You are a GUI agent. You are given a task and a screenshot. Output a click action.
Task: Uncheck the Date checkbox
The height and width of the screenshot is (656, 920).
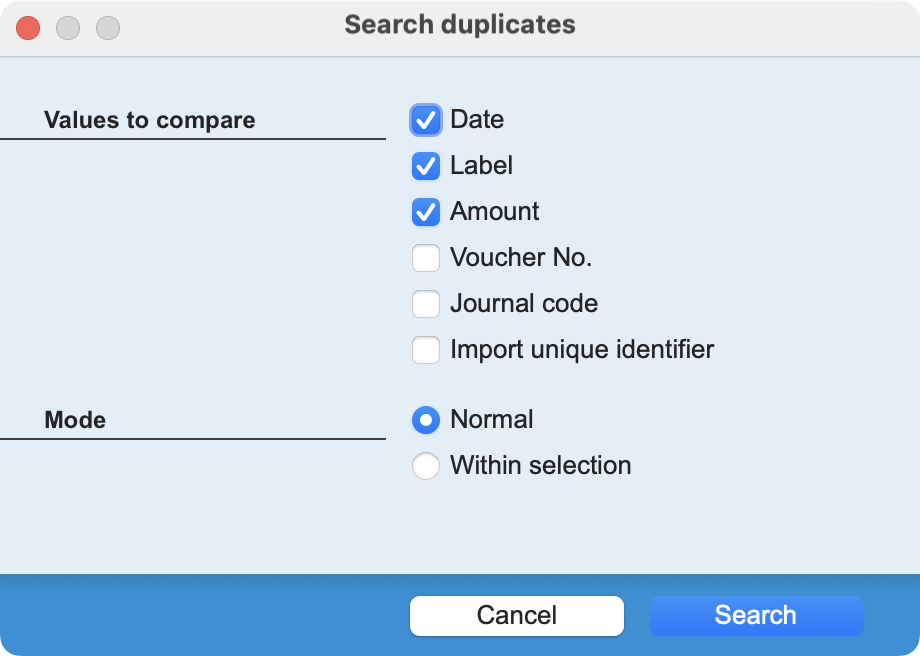[x=426, y=120]
